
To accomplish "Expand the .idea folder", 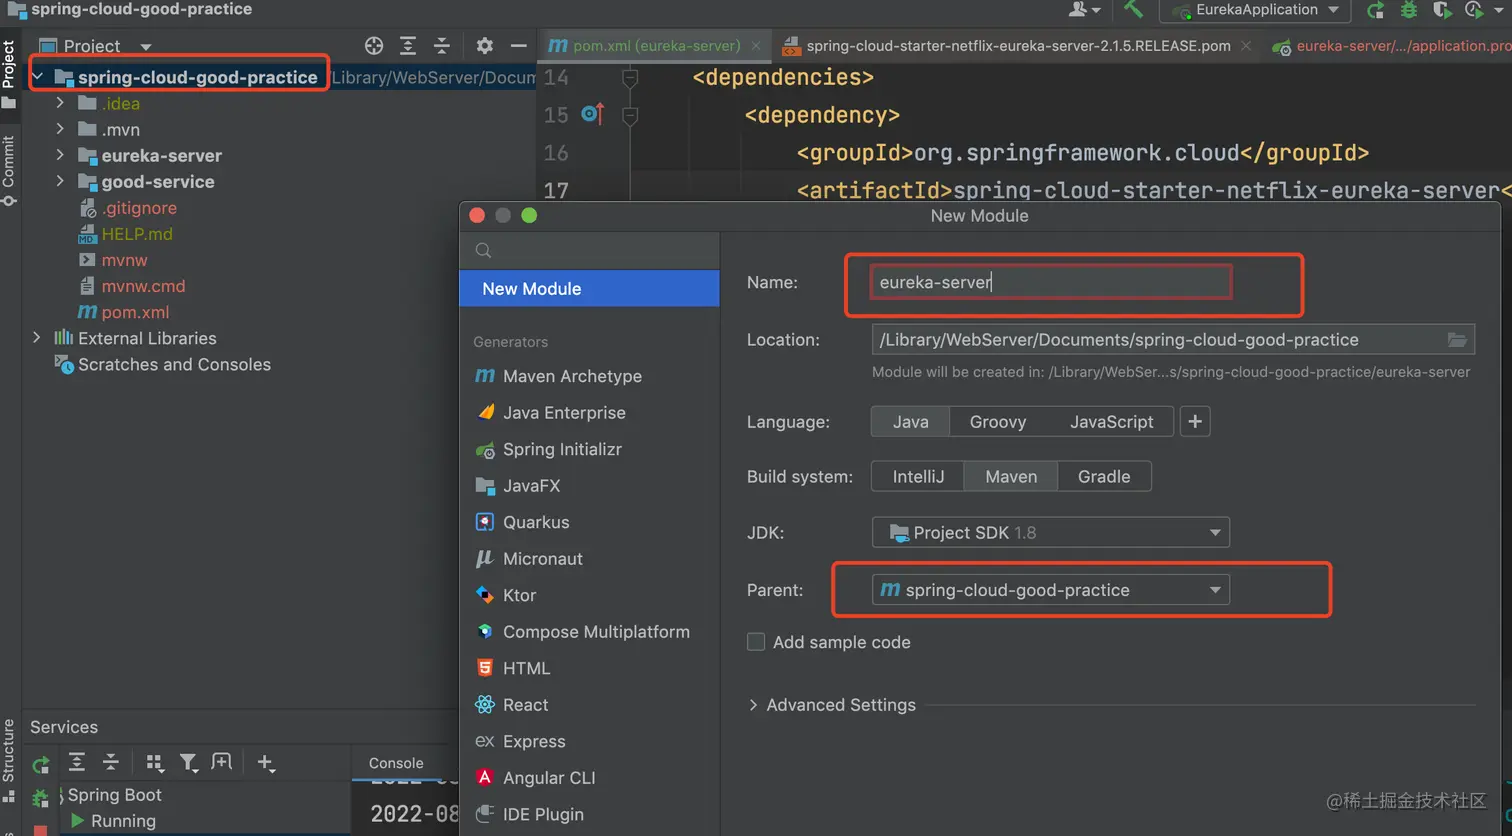I will (x=60, y=103).
